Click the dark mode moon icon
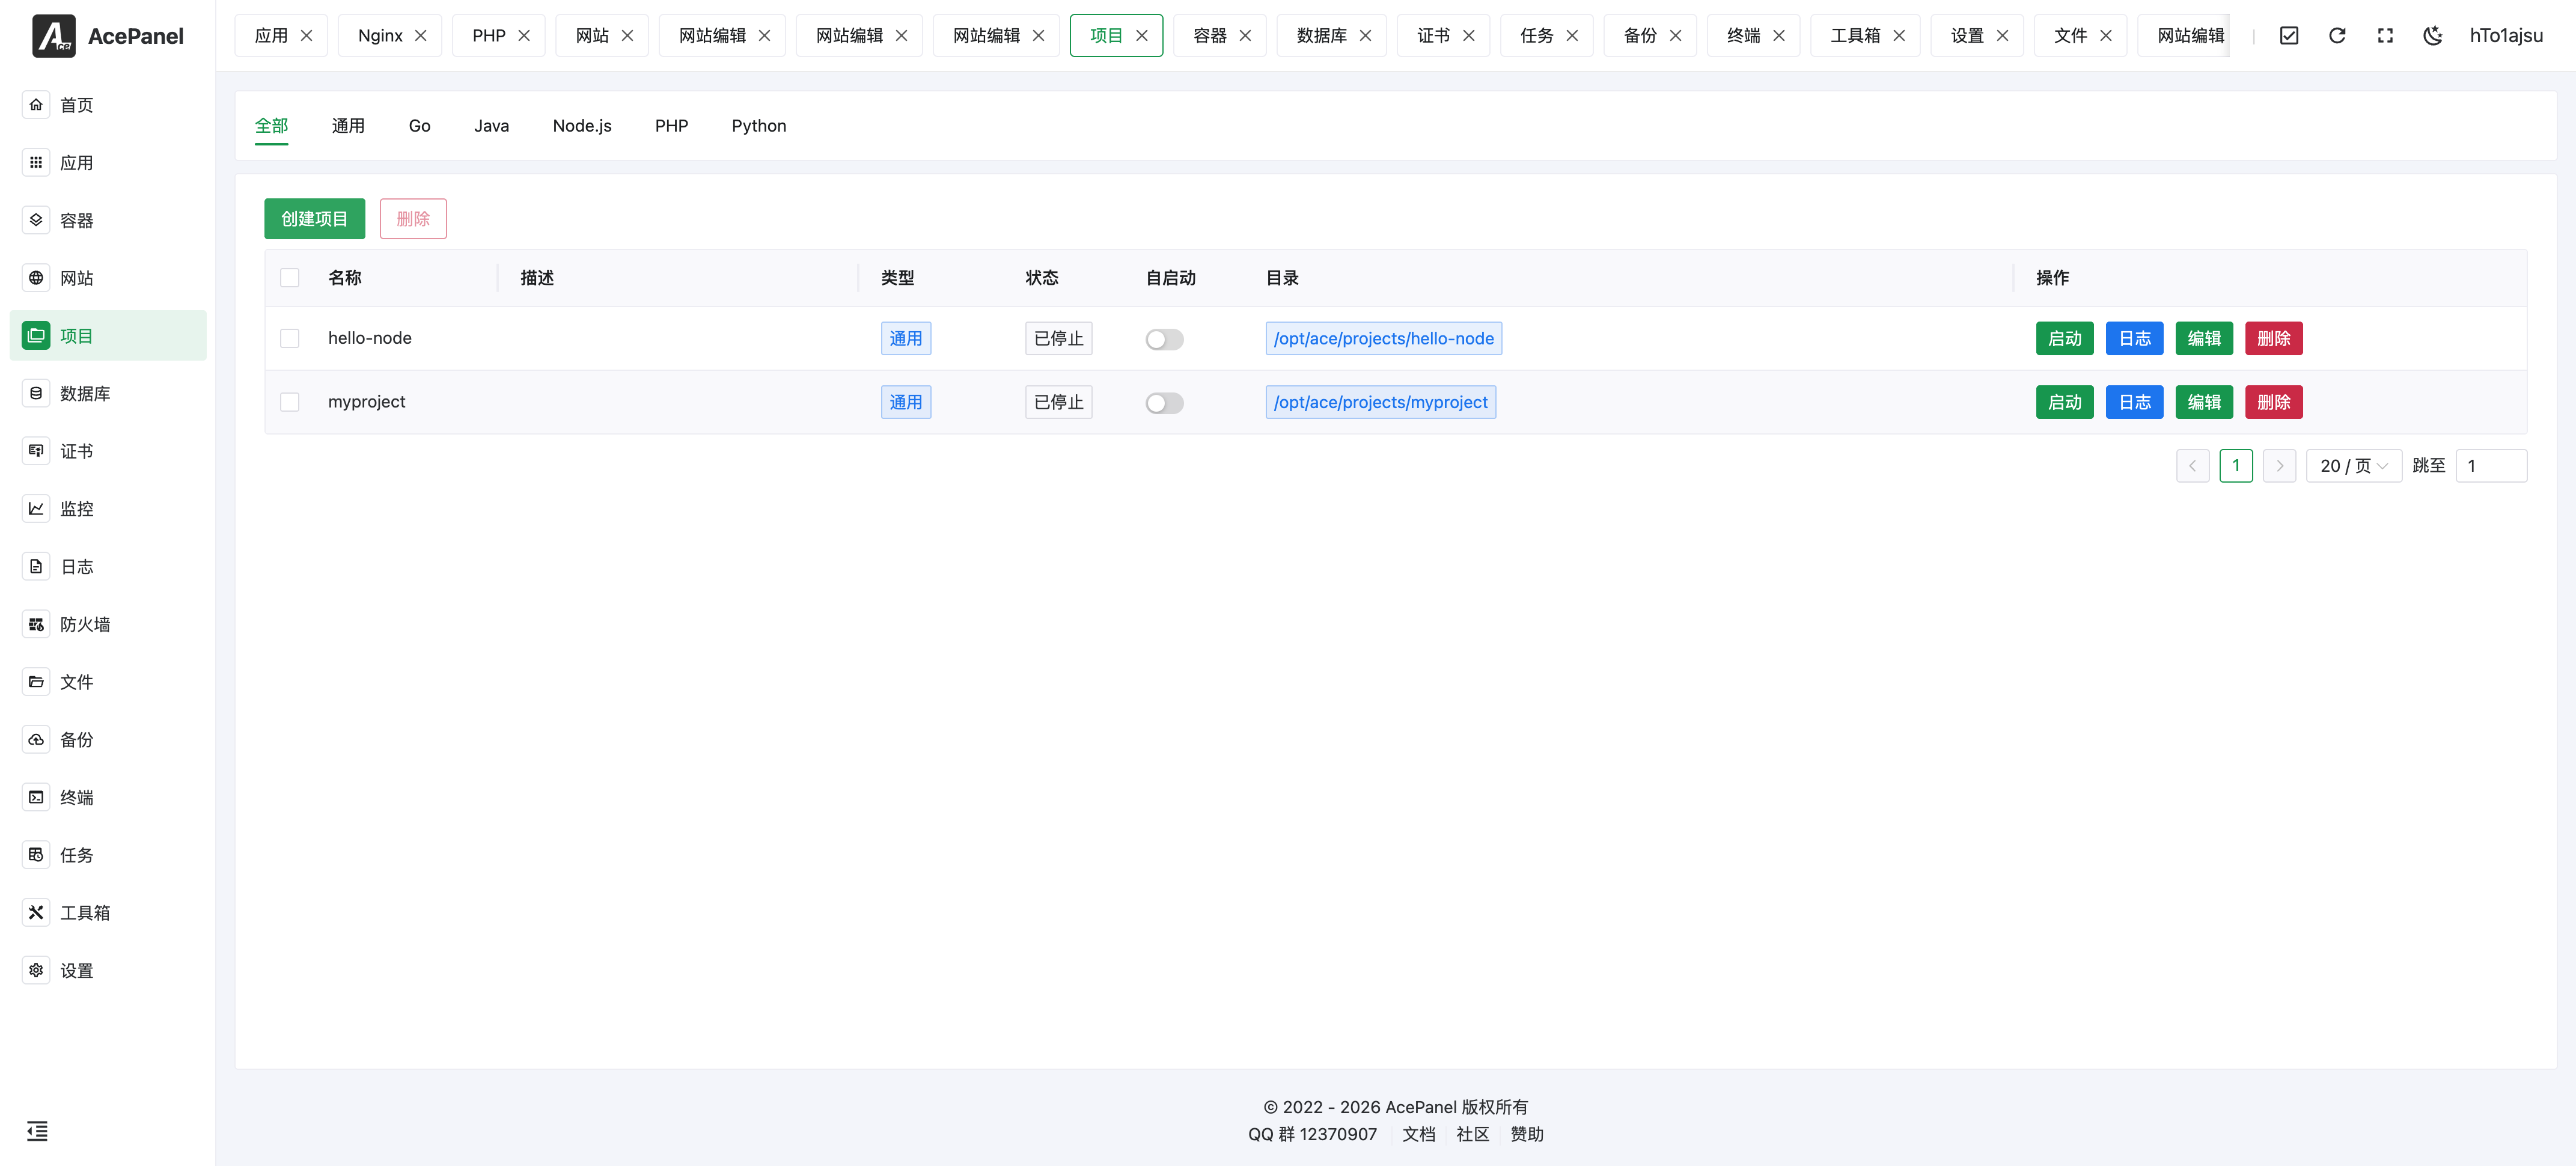The width and height of the screenshot is (2576, 1166). pos(2432,36)
